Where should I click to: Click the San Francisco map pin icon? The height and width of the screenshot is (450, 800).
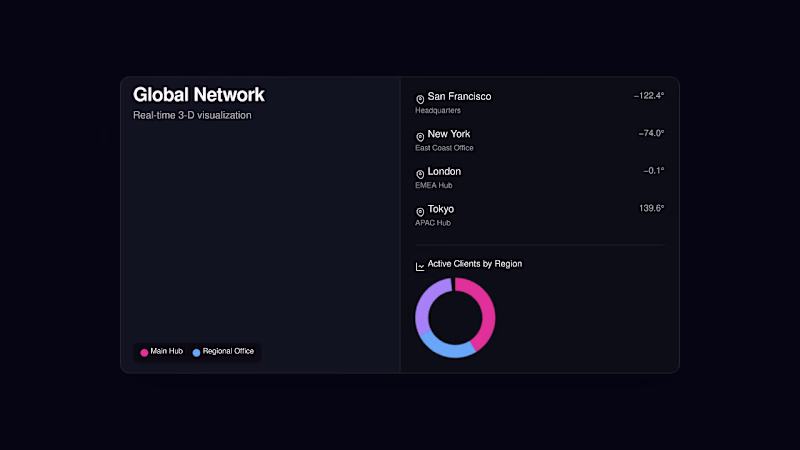pyautogui.click(x=420, y=99)
